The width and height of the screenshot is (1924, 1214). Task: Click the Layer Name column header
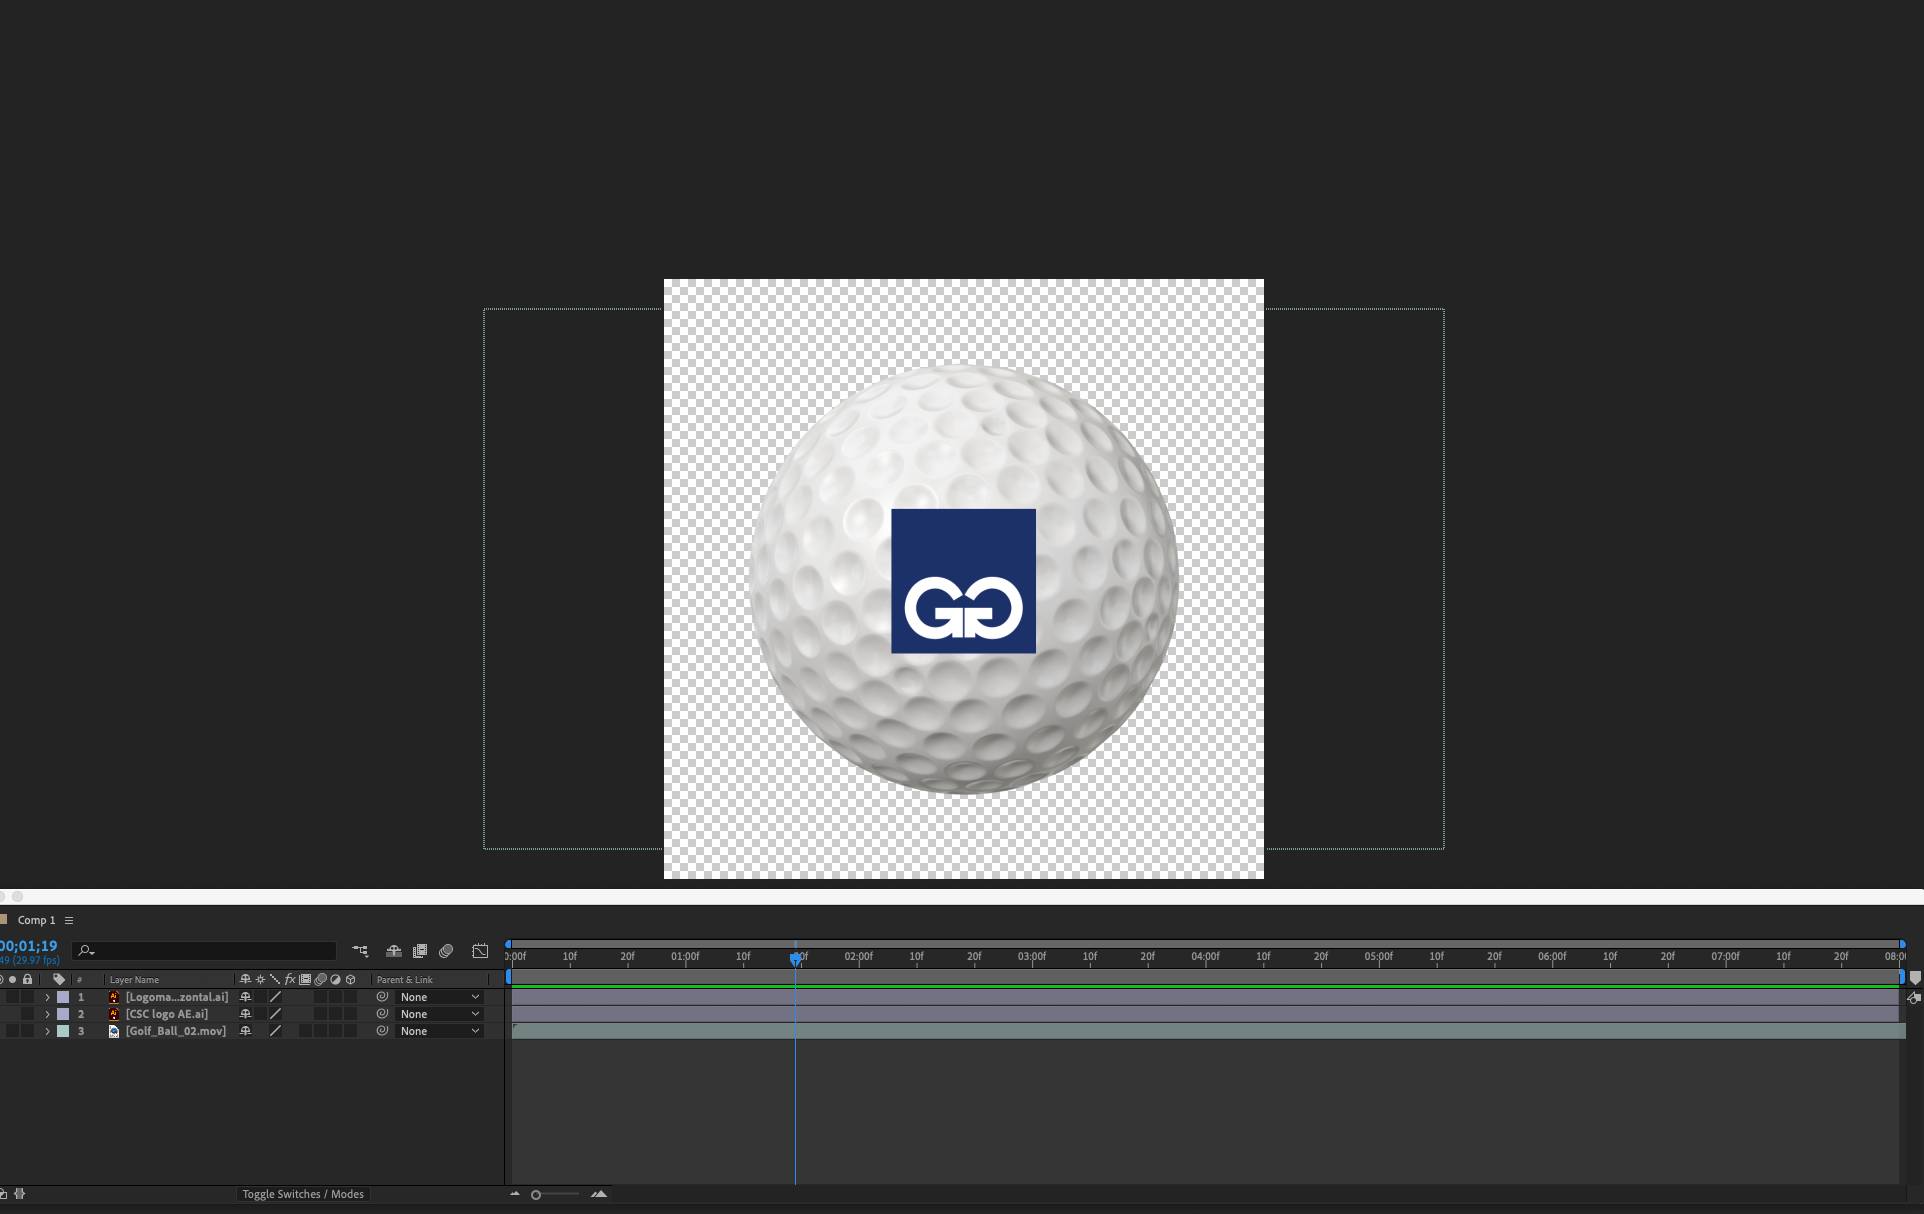click(134, 980)
